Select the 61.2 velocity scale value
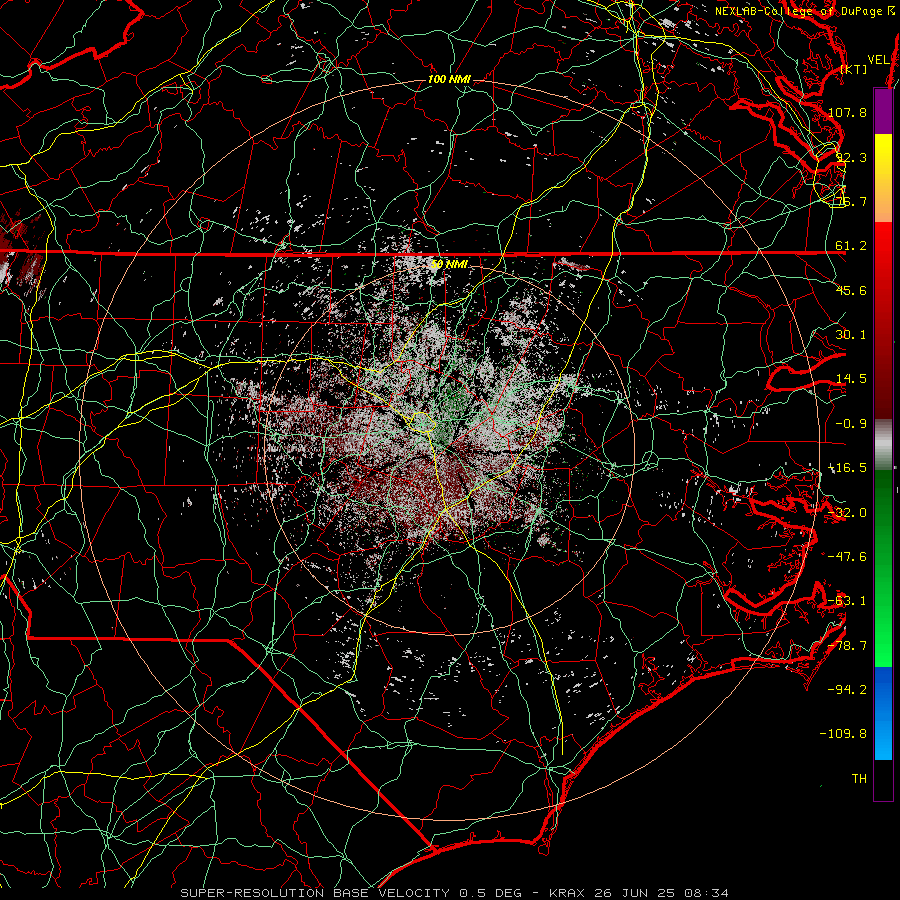The width and height of the screenshot is (900, 900). pos(851,246)
